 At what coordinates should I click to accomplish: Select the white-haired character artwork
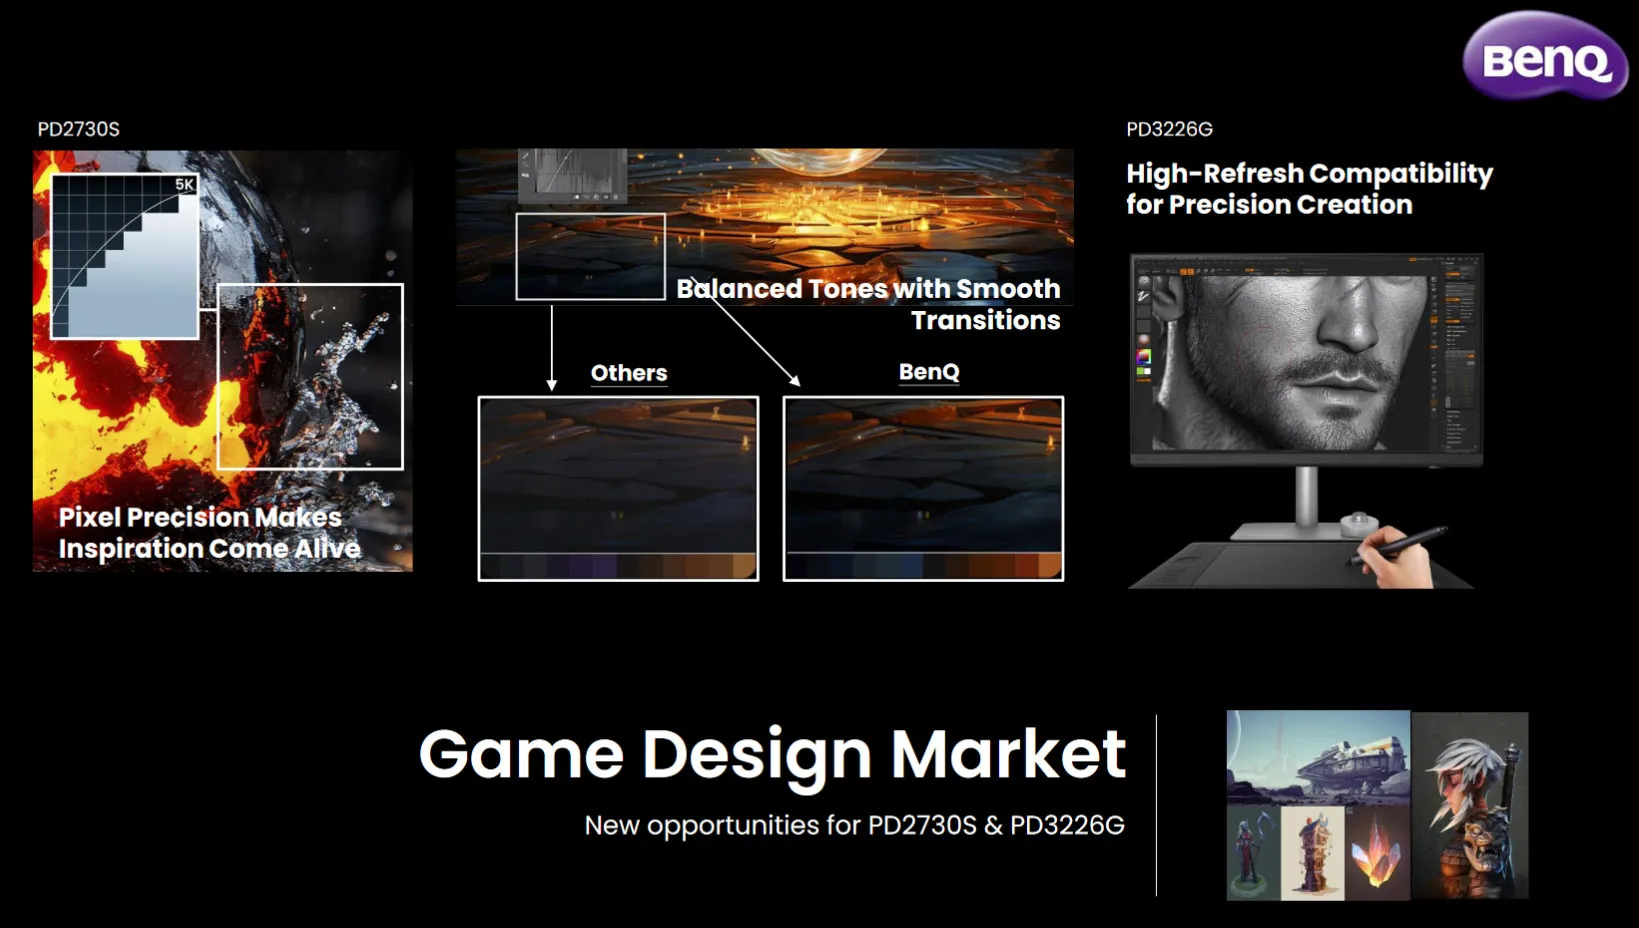[1470, 805]
